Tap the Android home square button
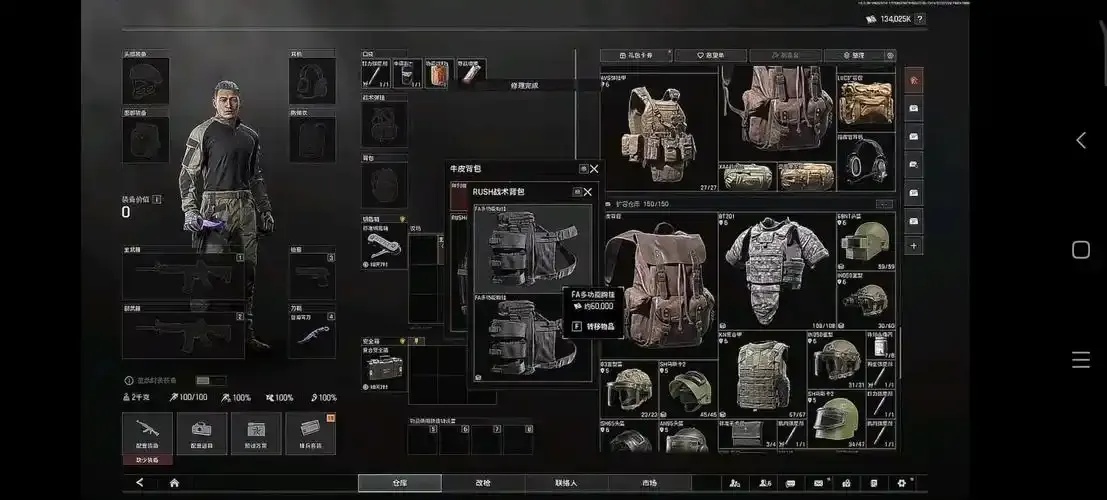The height and width of the screenshot is (500, 1107). click(x=1081, y=249)
